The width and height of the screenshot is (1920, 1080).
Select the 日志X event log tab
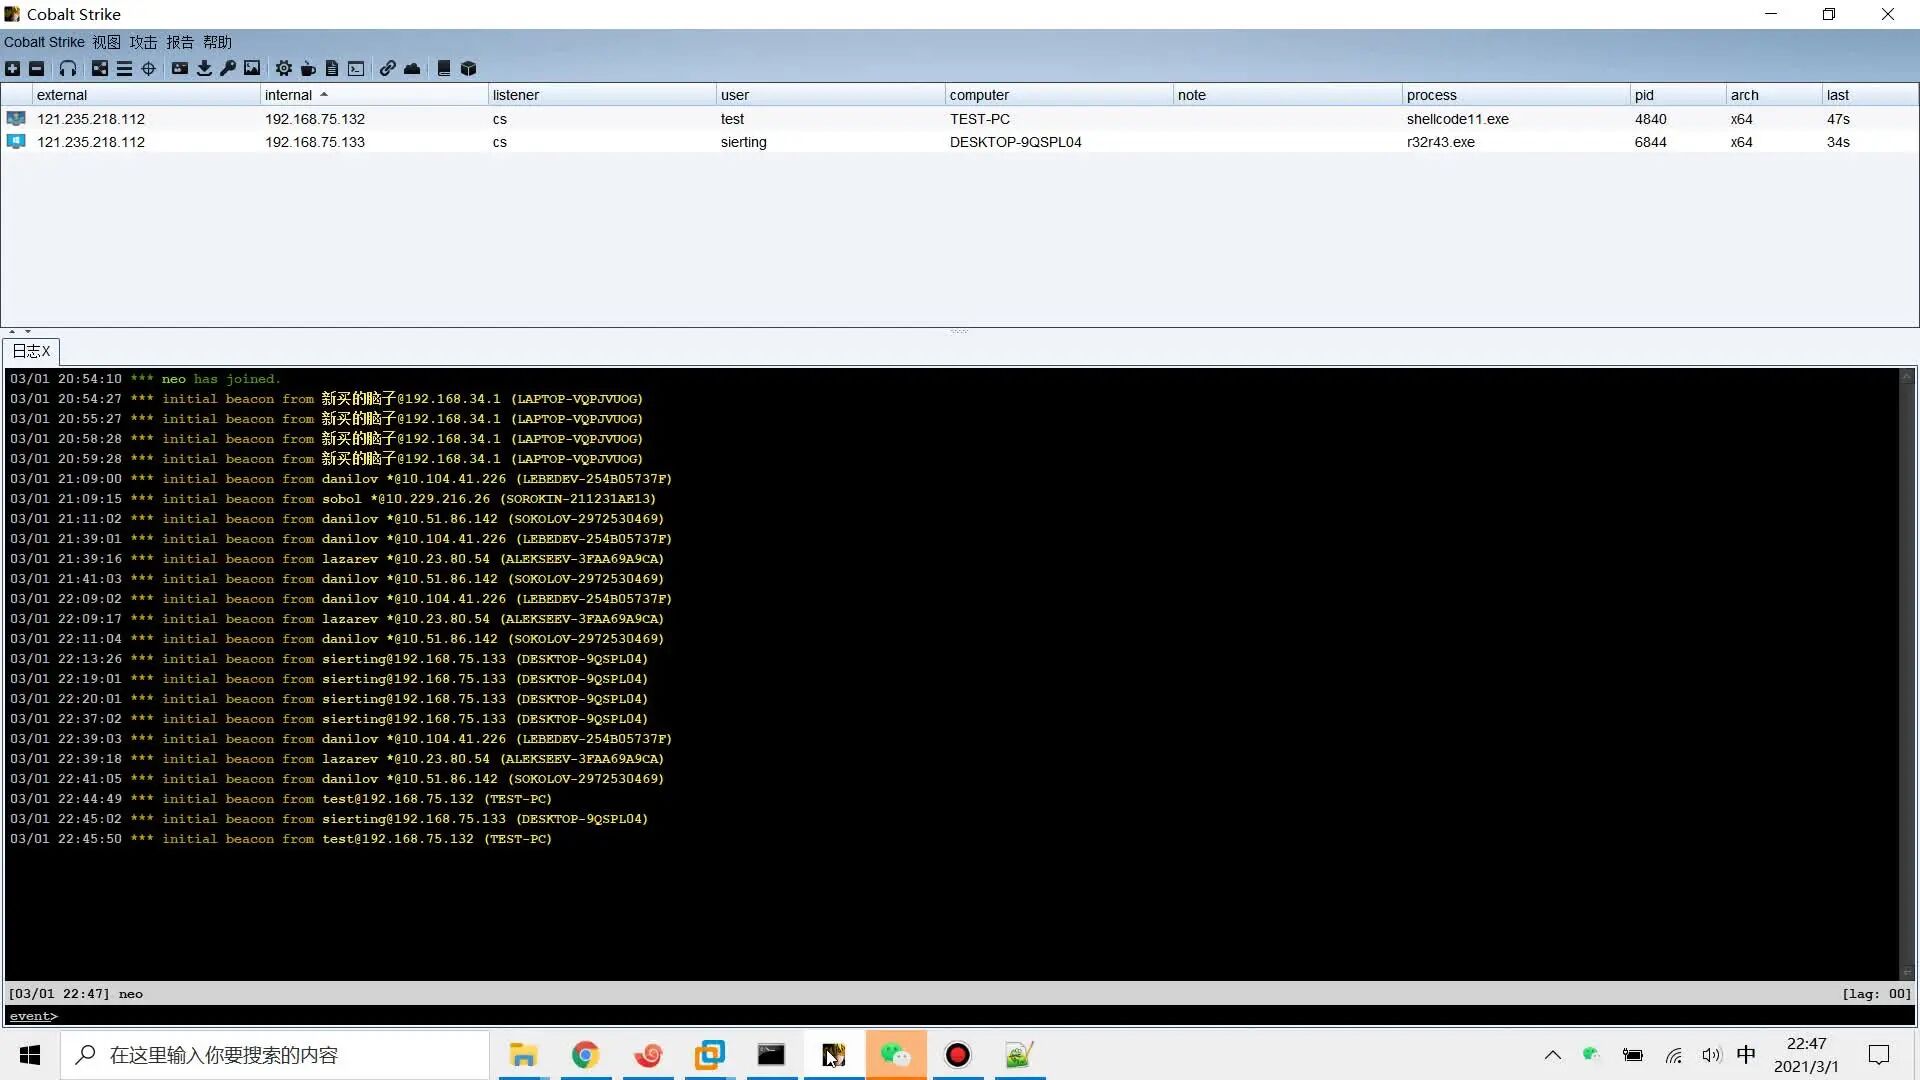[31, 351]
